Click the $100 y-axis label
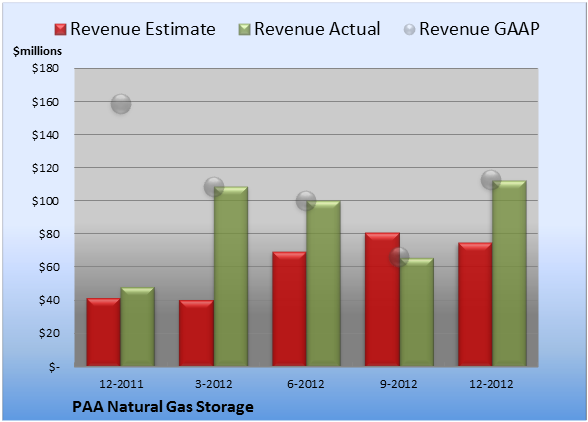The width and height of the screenshot is (588, 422). pos(45,201)
